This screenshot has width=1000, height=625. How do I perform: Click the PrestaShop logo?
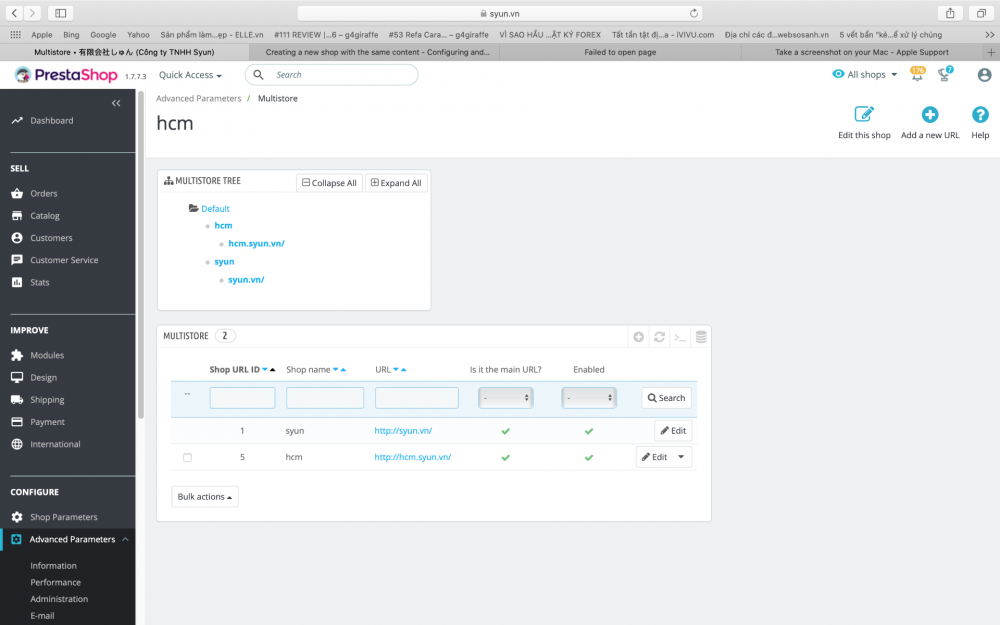[x=66, y=75]
